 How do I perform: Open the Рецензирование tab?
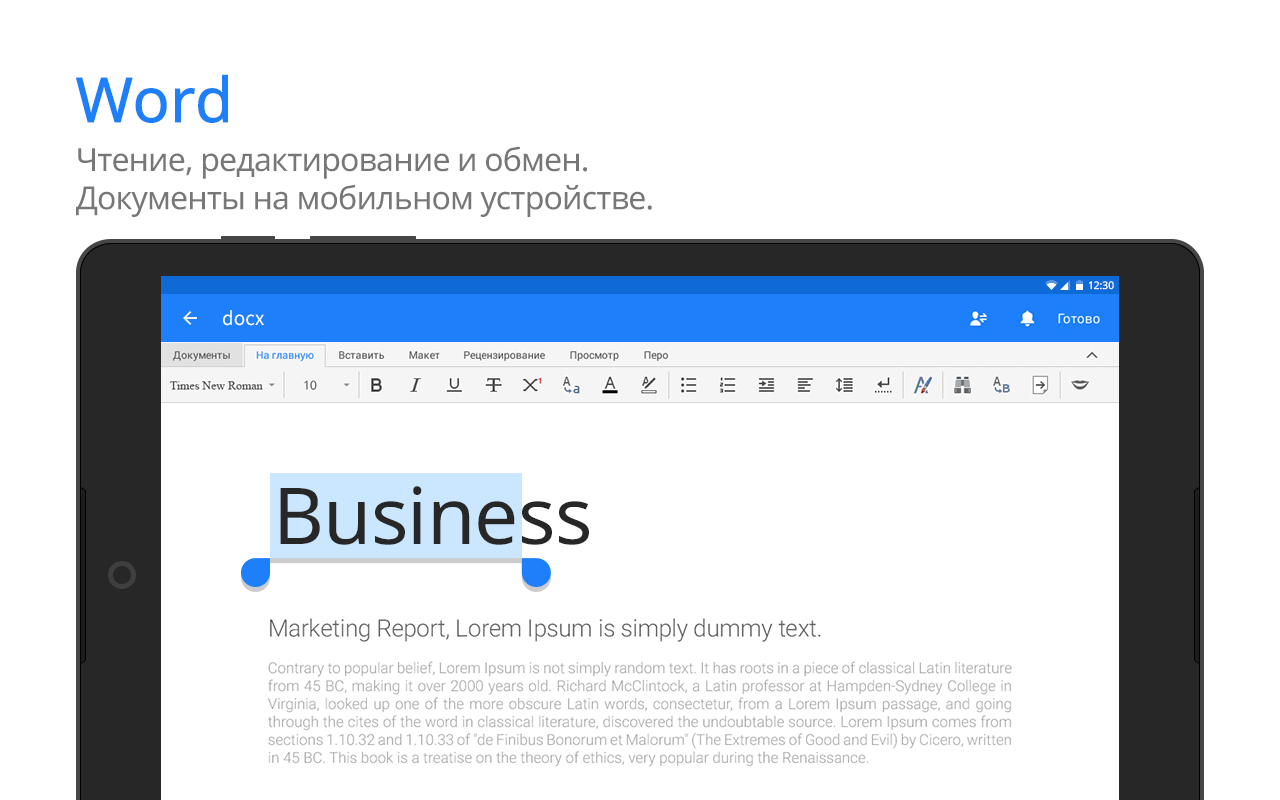pos(504,355)
